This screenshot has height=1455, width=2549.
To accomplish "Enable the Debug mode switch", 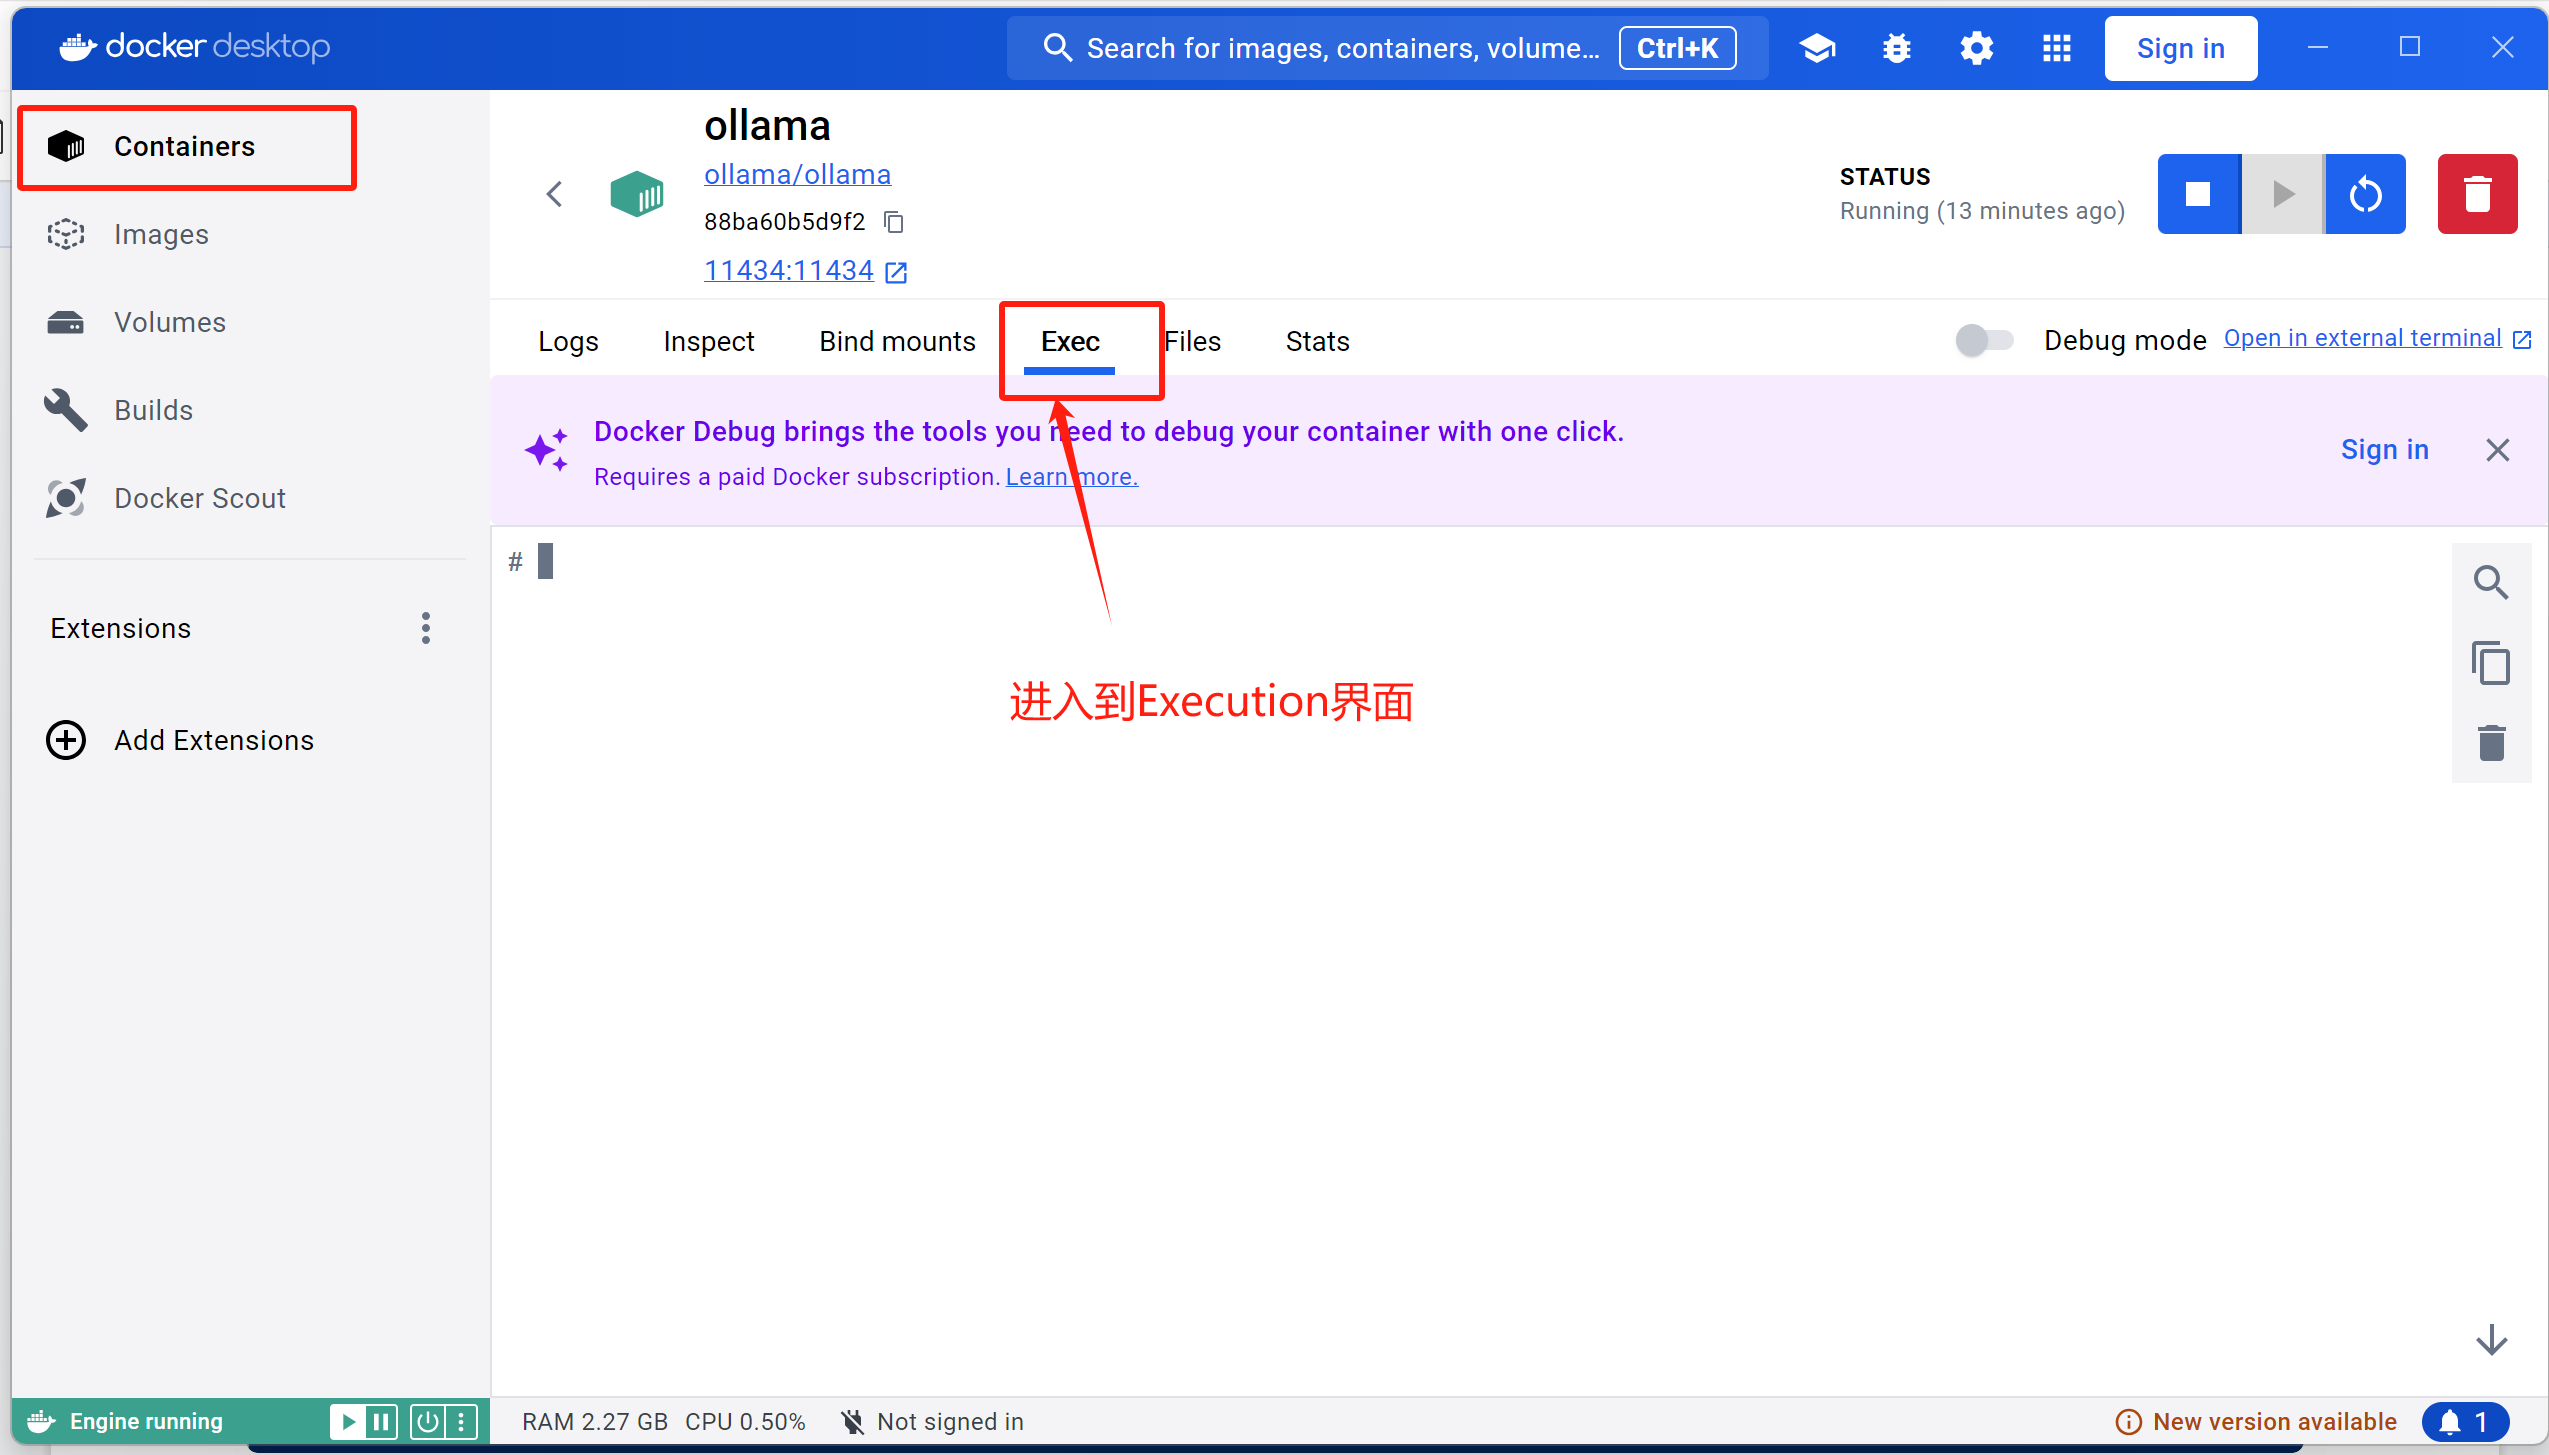I will point(1984,340).
